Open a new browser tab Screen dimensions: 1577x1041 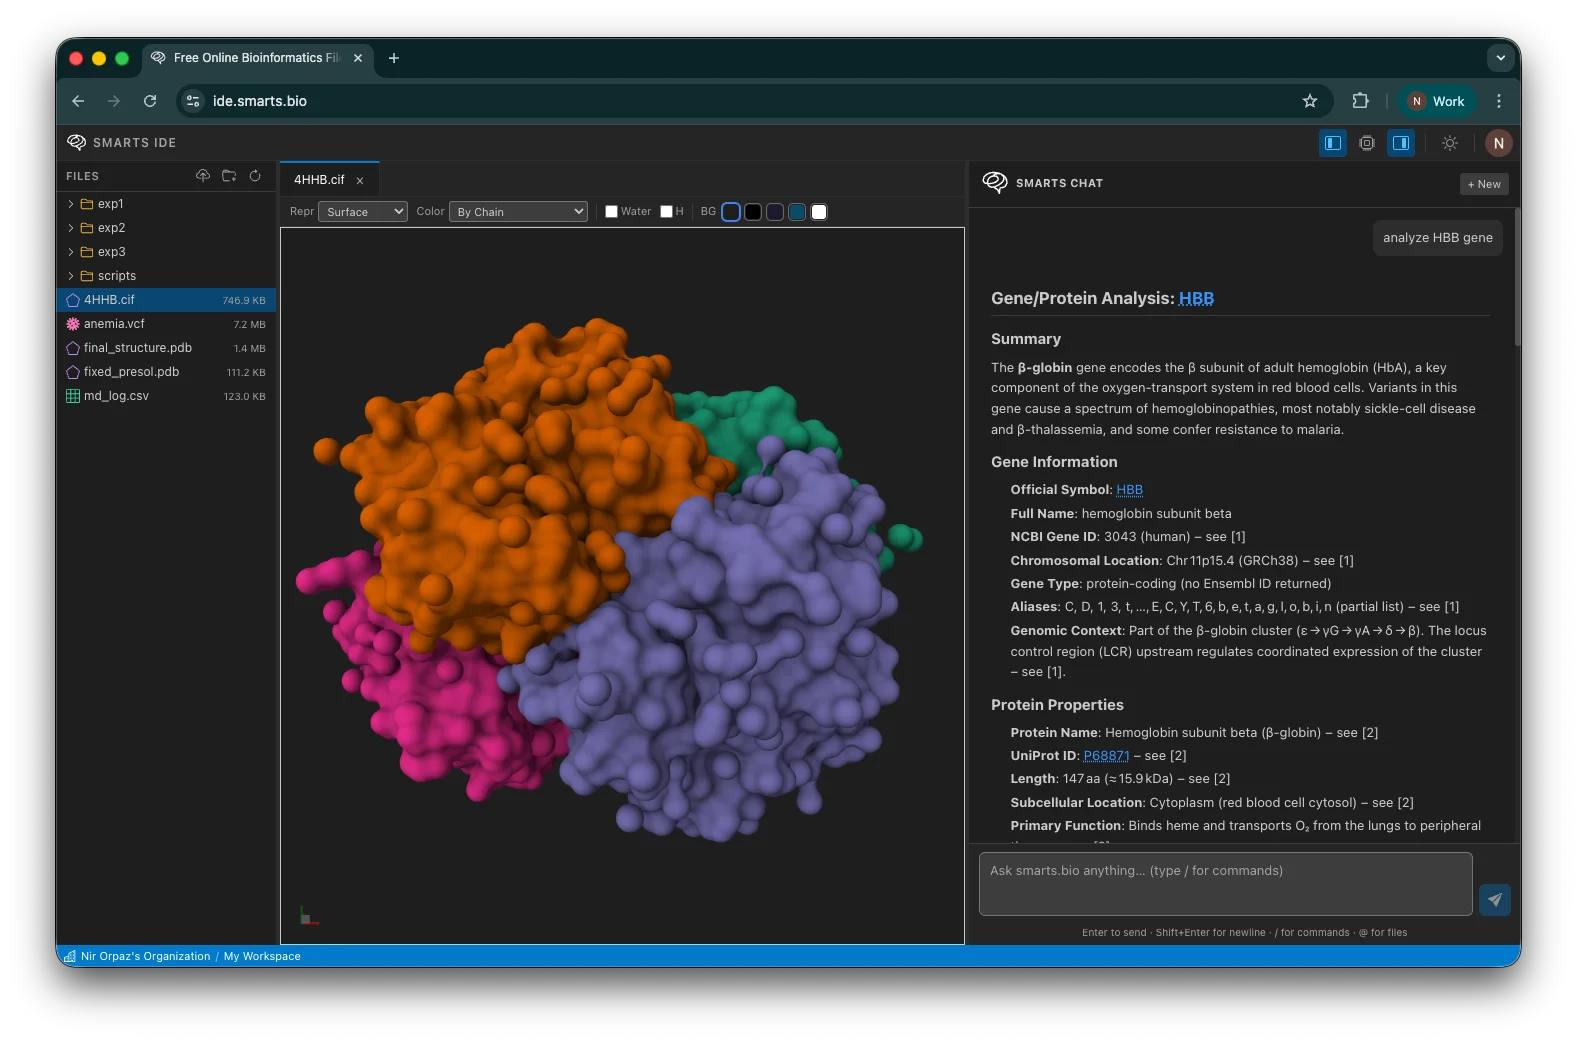[x=394, y=58]
